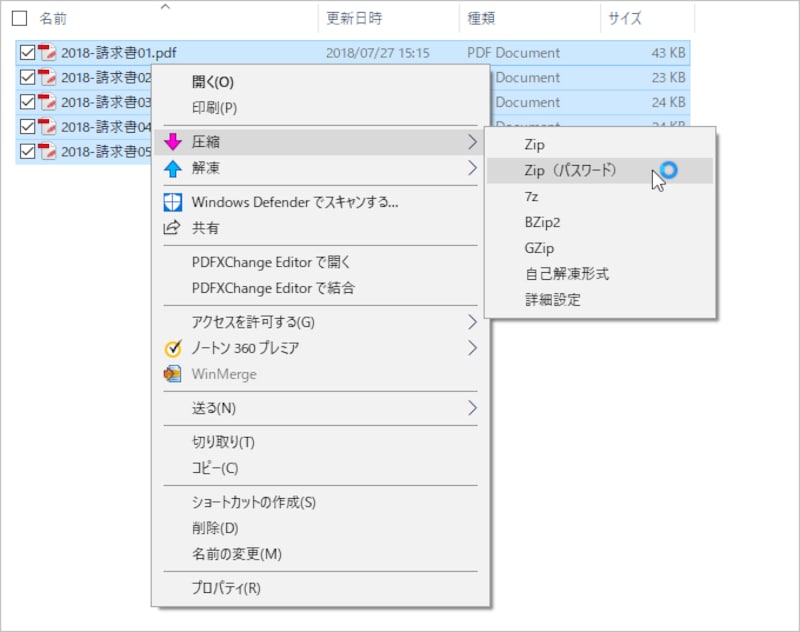This screenshot has width=800, height=632.
Task: Click the WinMerge icon
Action: 172,374
